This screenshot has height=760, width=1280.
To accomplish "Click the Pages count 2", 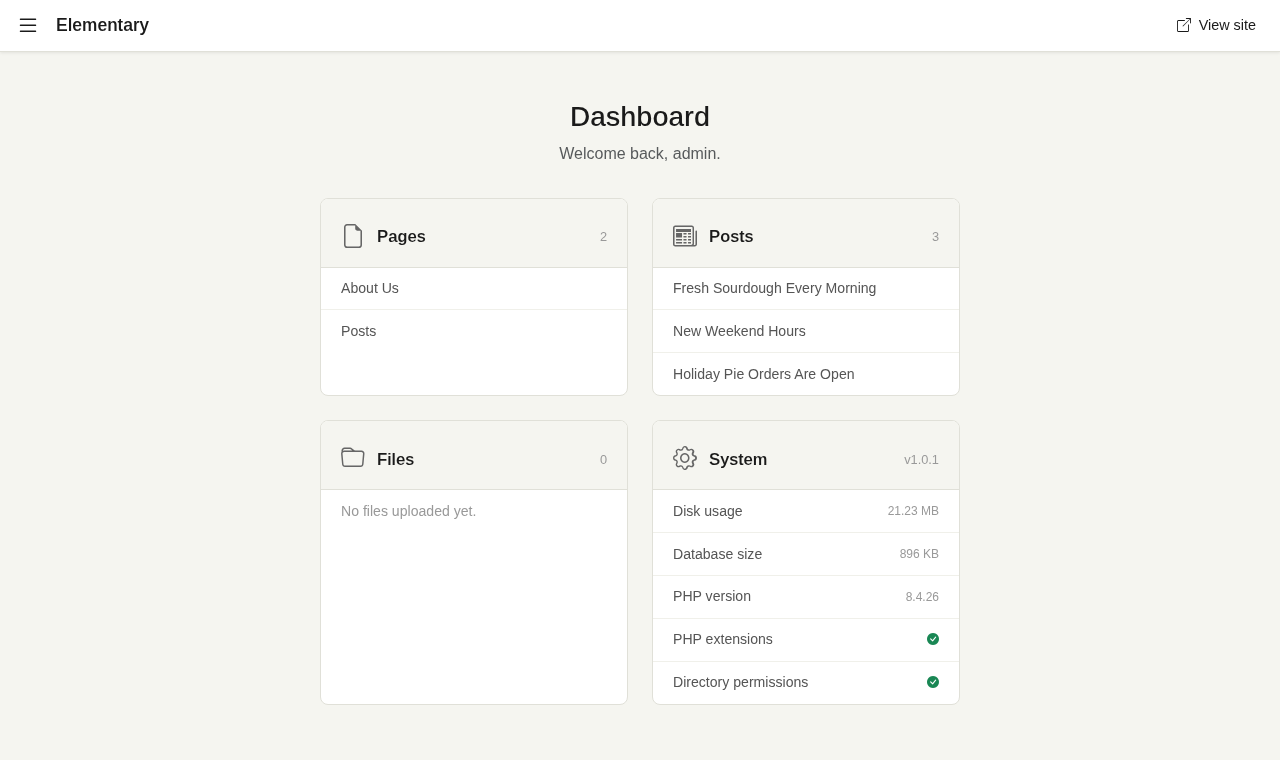I will tap(603, 237).
